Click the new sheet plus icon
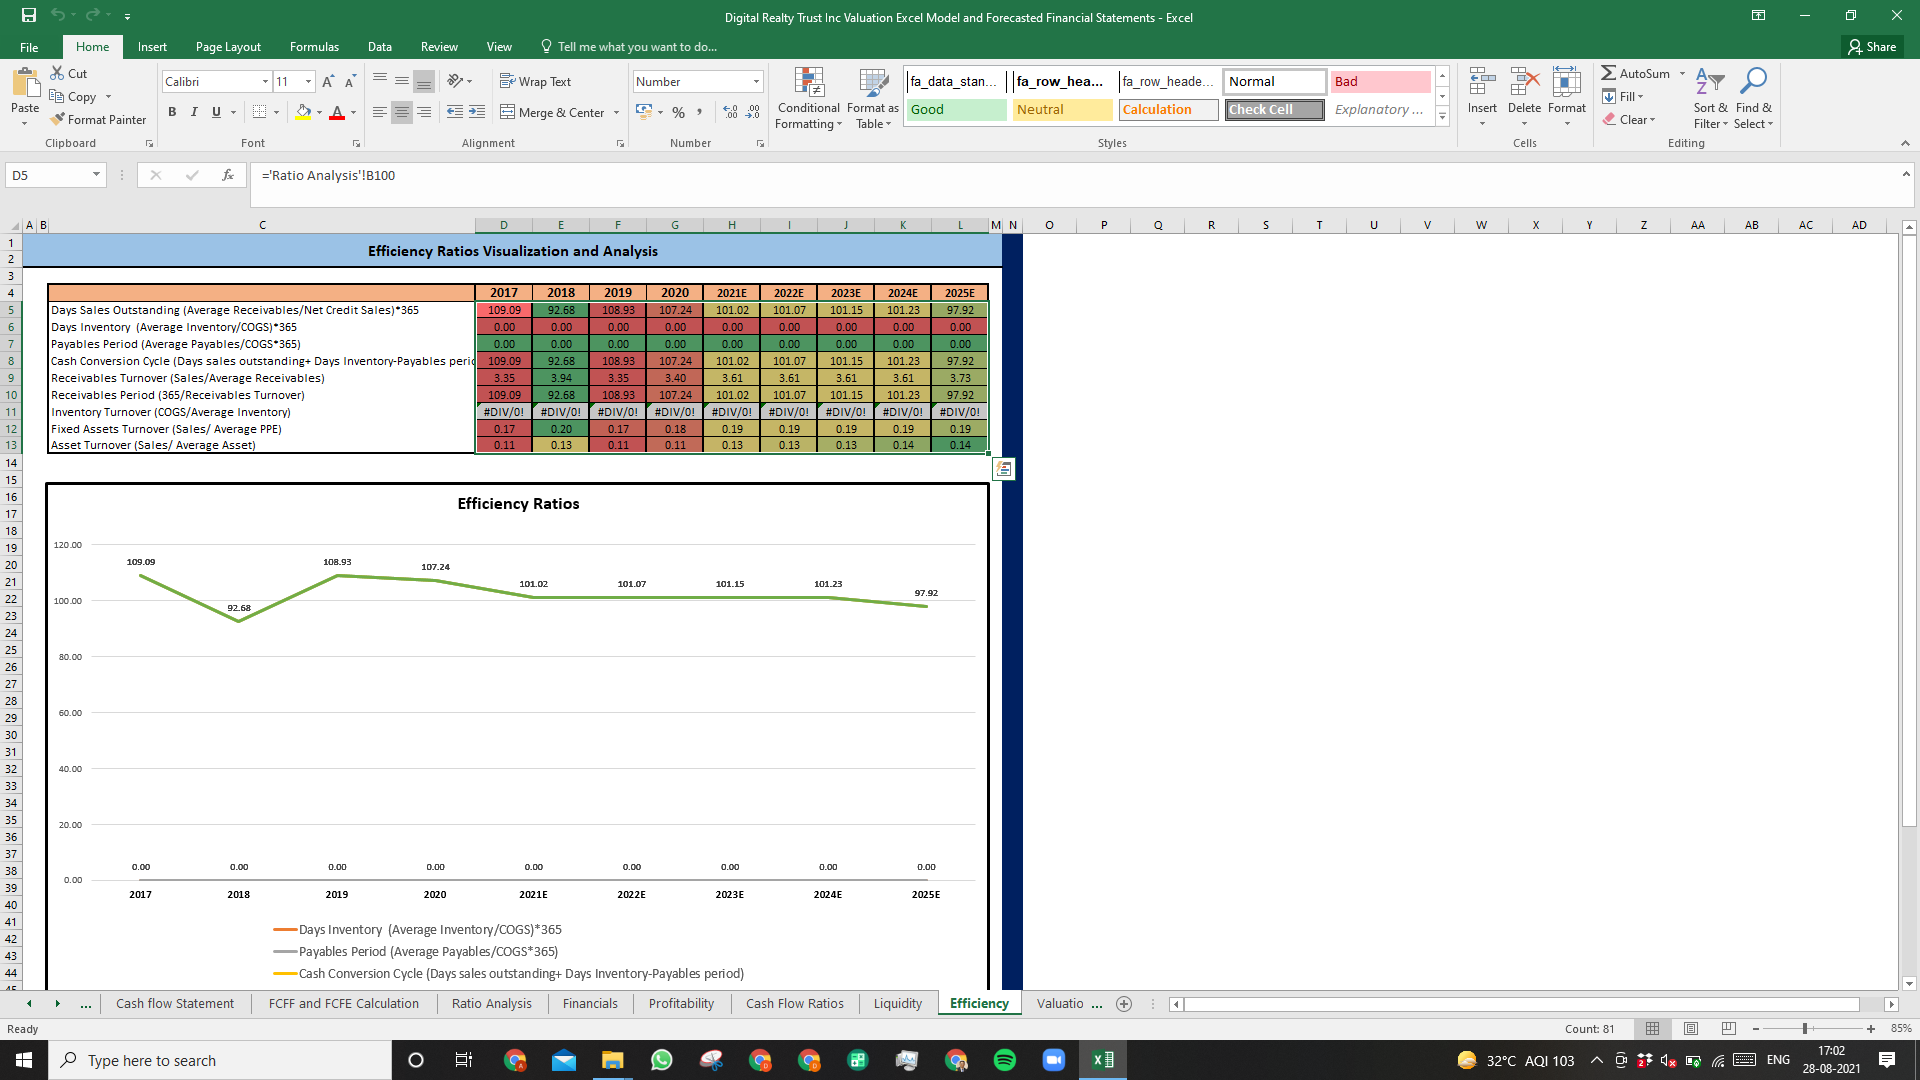The width and height of the screenshot is (1920, 1080). pos(1124,1004)
